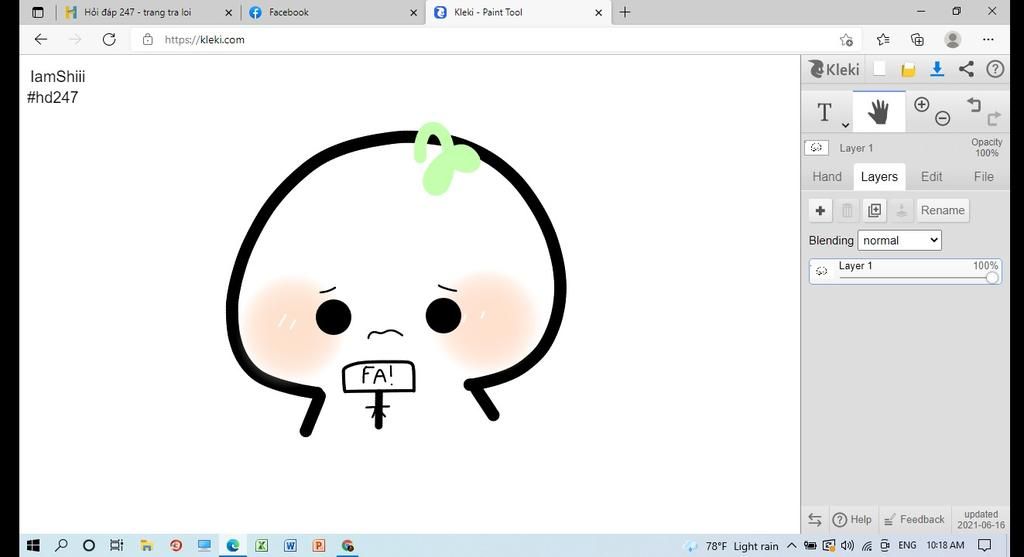1024x557 pixels.
Task: Expand the tool selection arrow beside Text
Action: [845, 125]
